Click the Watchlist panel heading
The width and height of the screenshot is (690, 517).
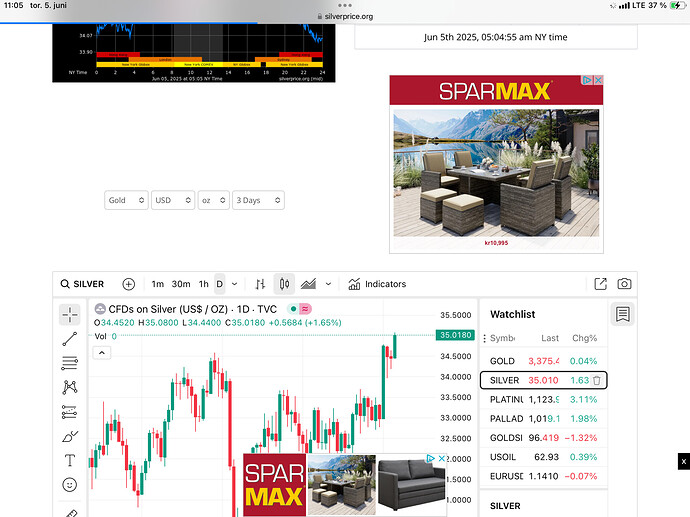tap(513, 314)
